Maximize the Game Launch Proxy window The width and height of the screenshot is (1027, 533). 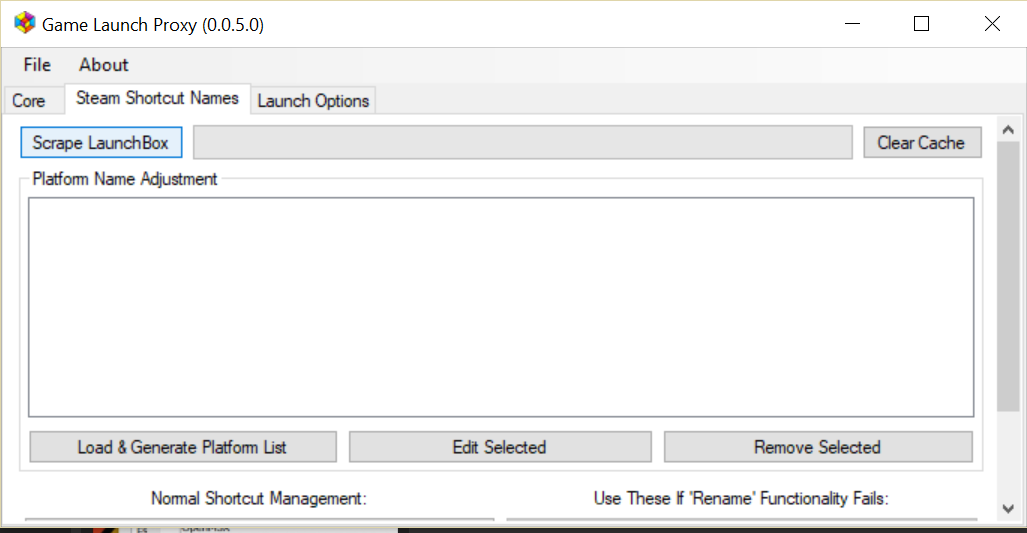click(922, 24)
